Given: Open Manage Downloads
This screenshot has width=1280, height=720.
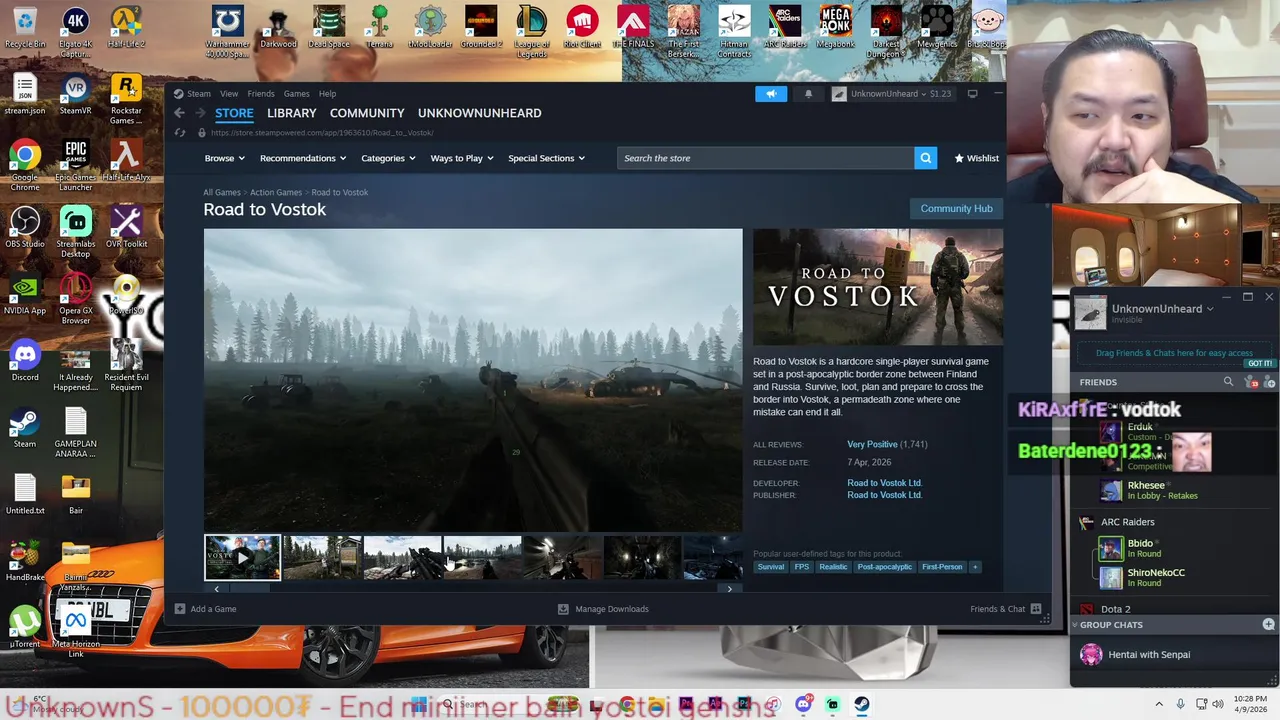Looking at the screenshot, I should point(603,609).
